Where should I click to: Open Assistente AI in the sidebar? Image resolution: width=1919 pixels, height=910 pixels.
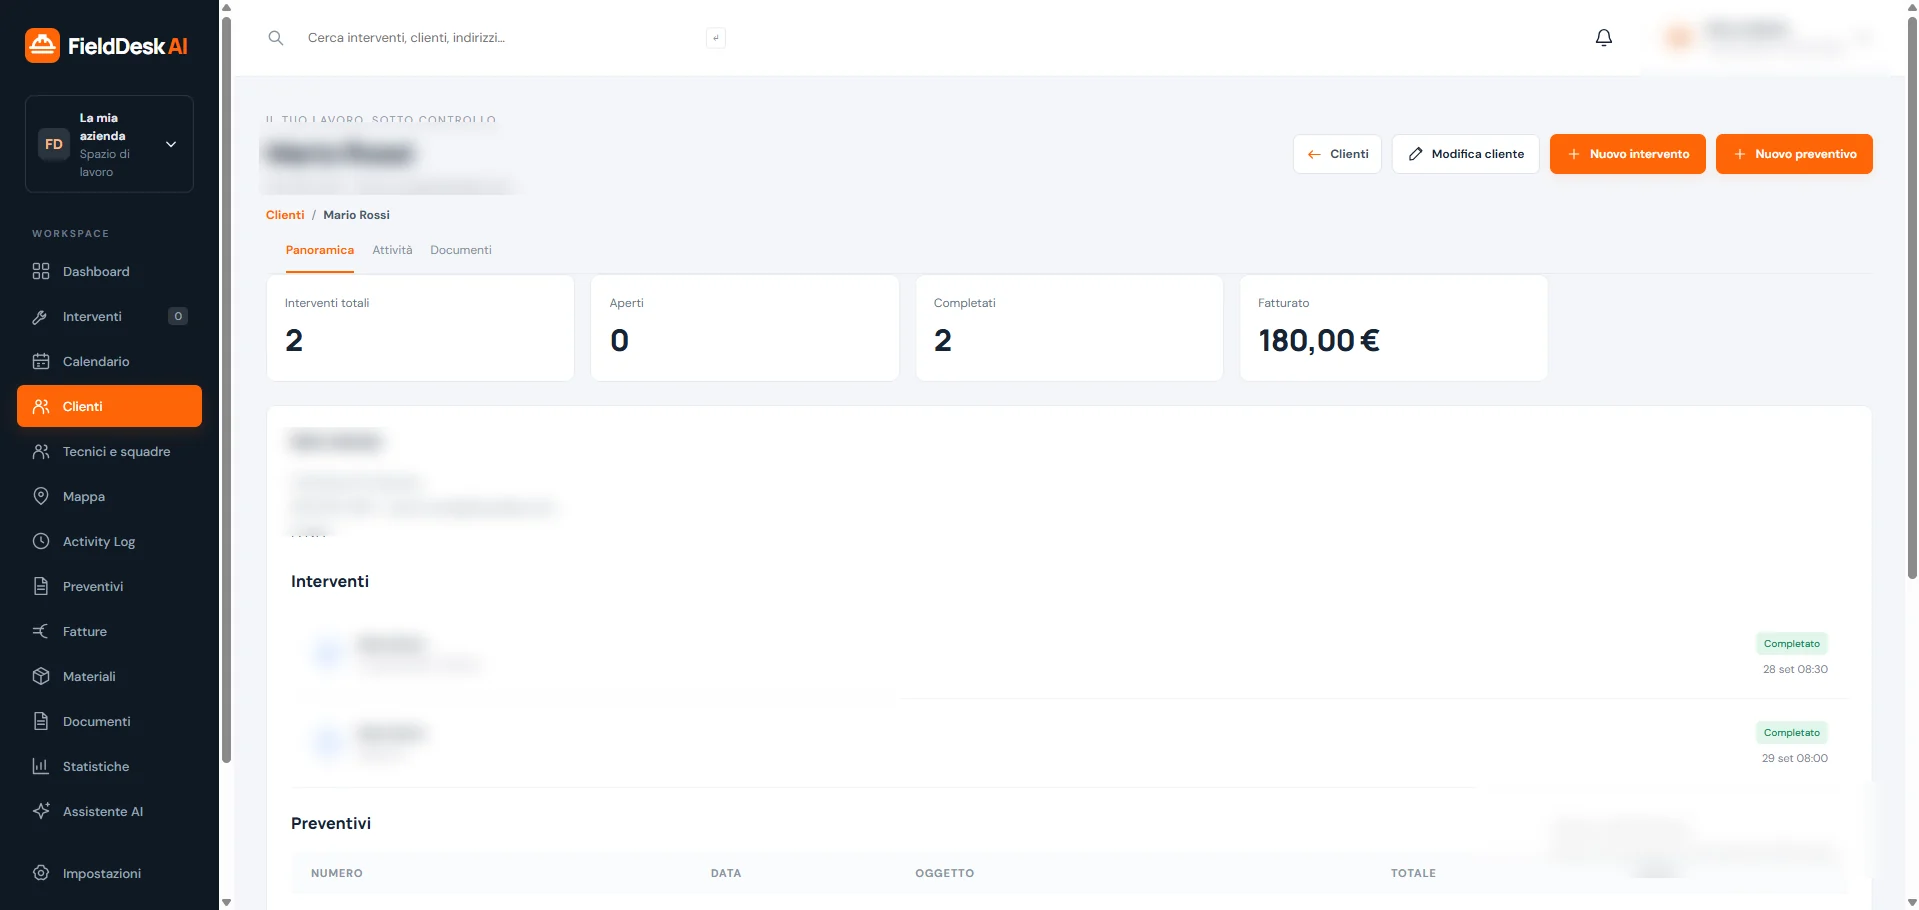tap(109, 811)
